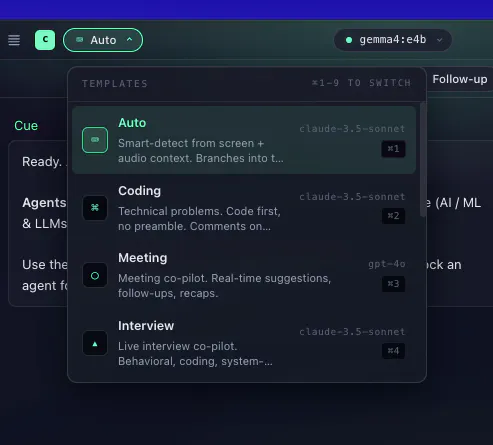Click claude-3.5-sonnet label on Interview row
The image size is (493, 445).
[352, 332]
